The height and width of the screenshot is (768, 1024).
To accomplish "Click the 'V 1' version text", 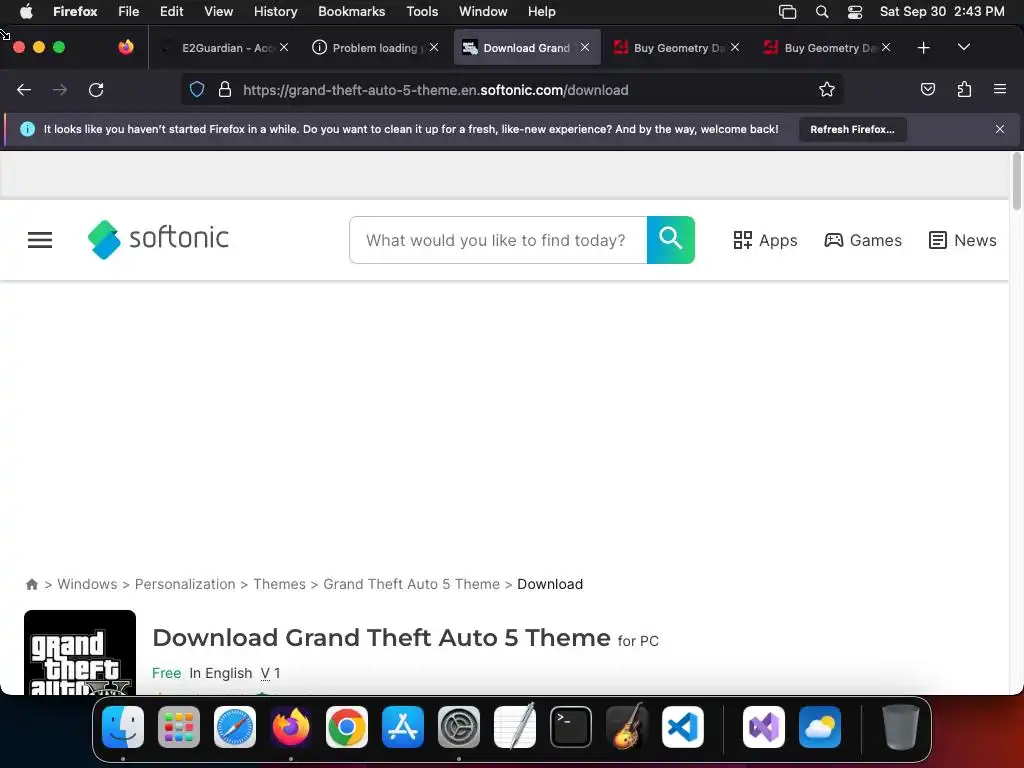I will point(270,673).
